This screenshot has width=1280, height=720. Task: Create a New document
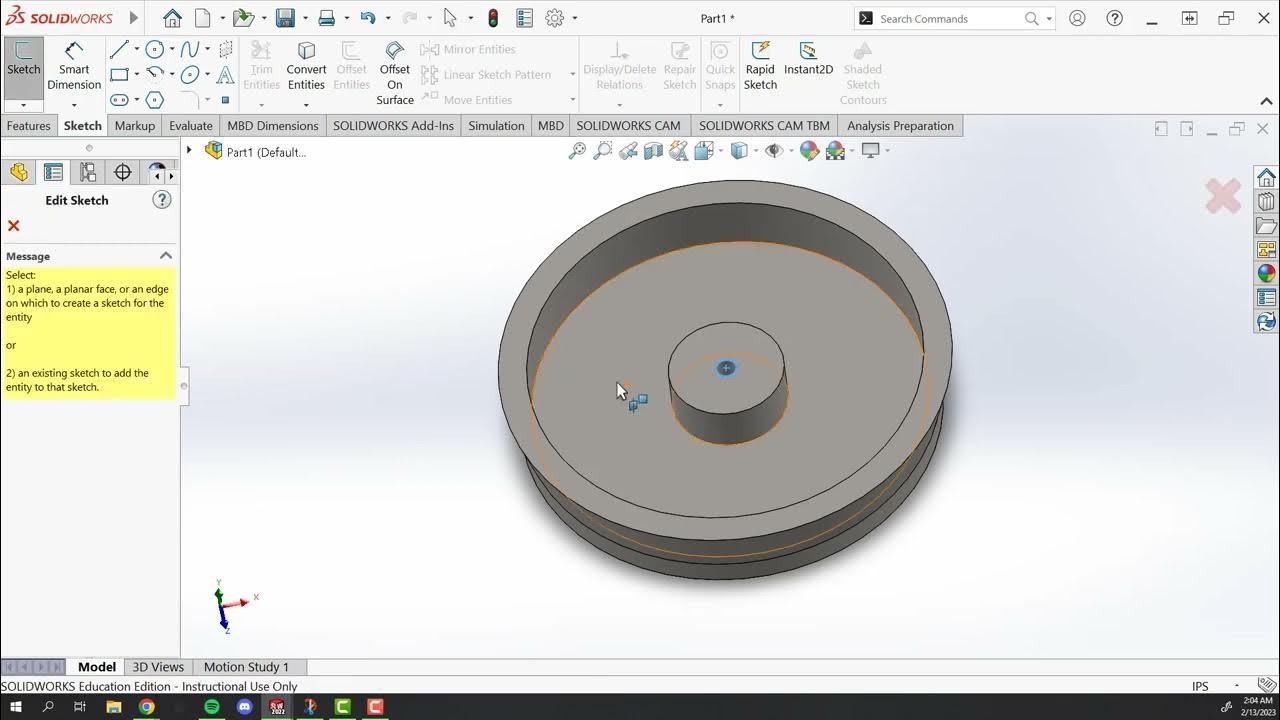click(203, 18)
